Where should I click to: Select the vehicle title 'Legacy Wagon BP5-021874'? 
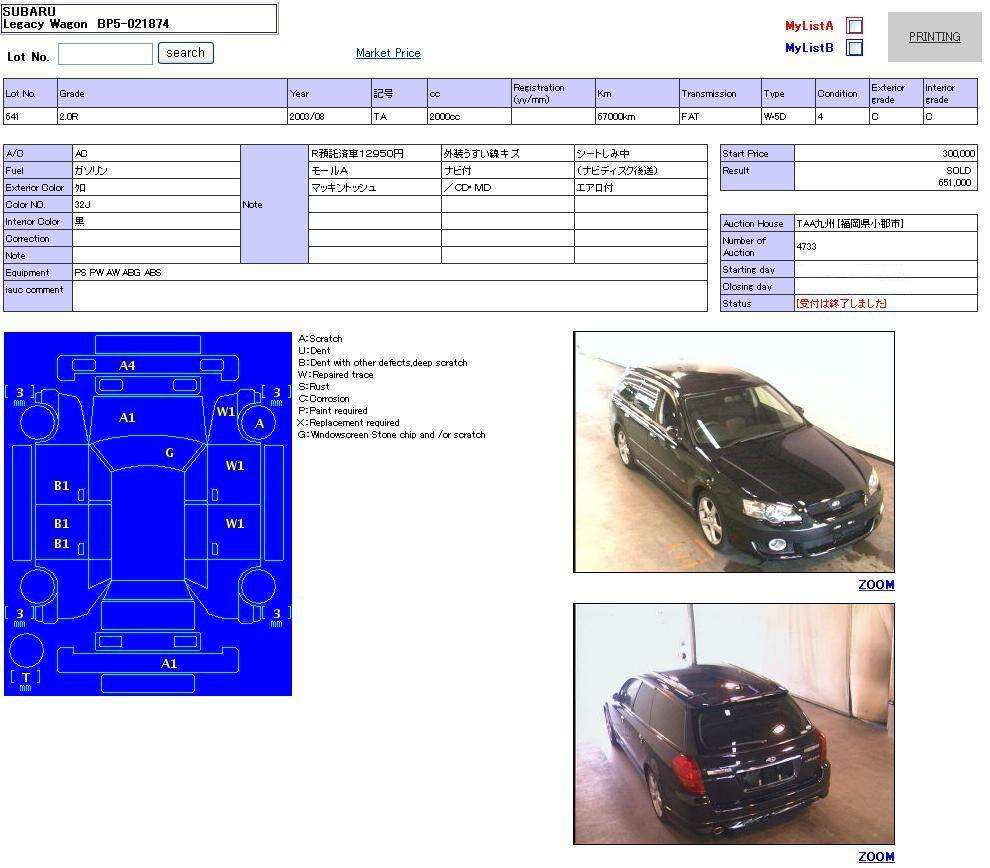click(x=86, y=25)
